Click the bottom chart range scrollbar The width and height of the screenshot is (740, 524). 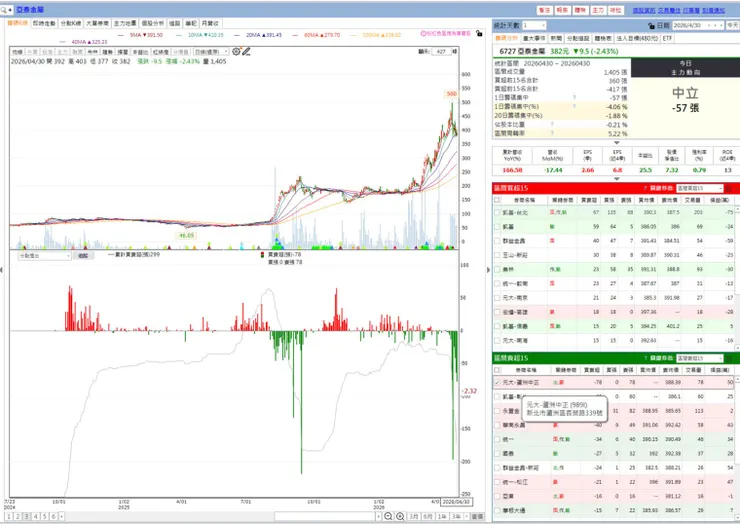(x=327, y=516)
